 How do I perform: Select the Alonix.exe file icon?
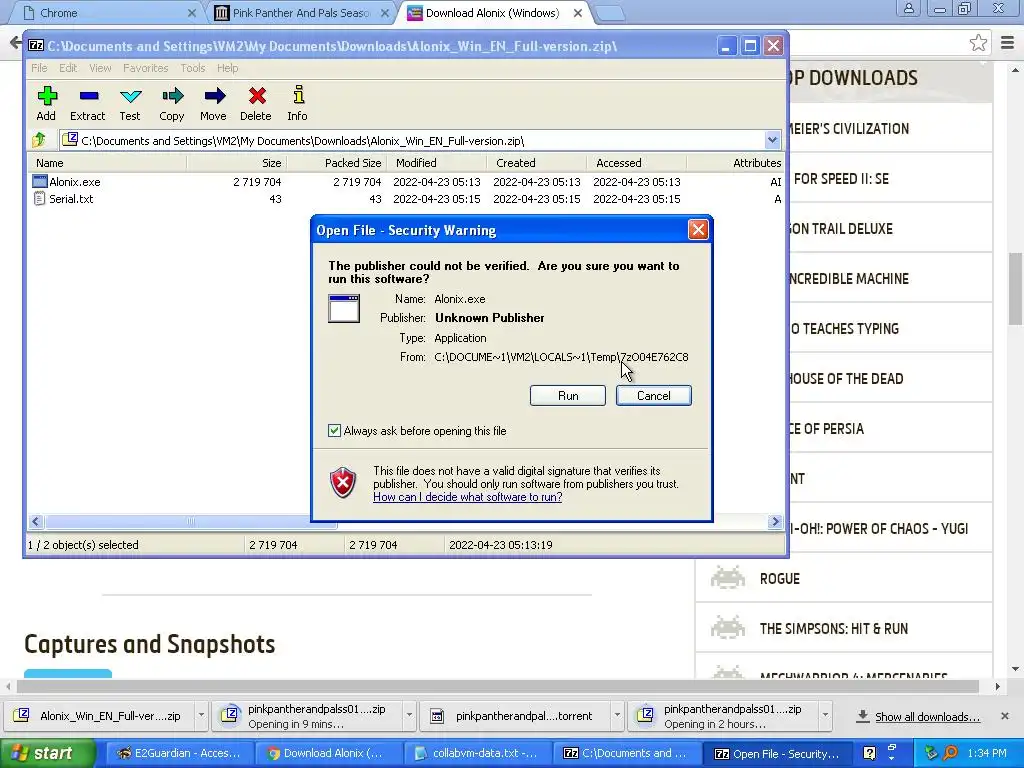coord(40,182)
